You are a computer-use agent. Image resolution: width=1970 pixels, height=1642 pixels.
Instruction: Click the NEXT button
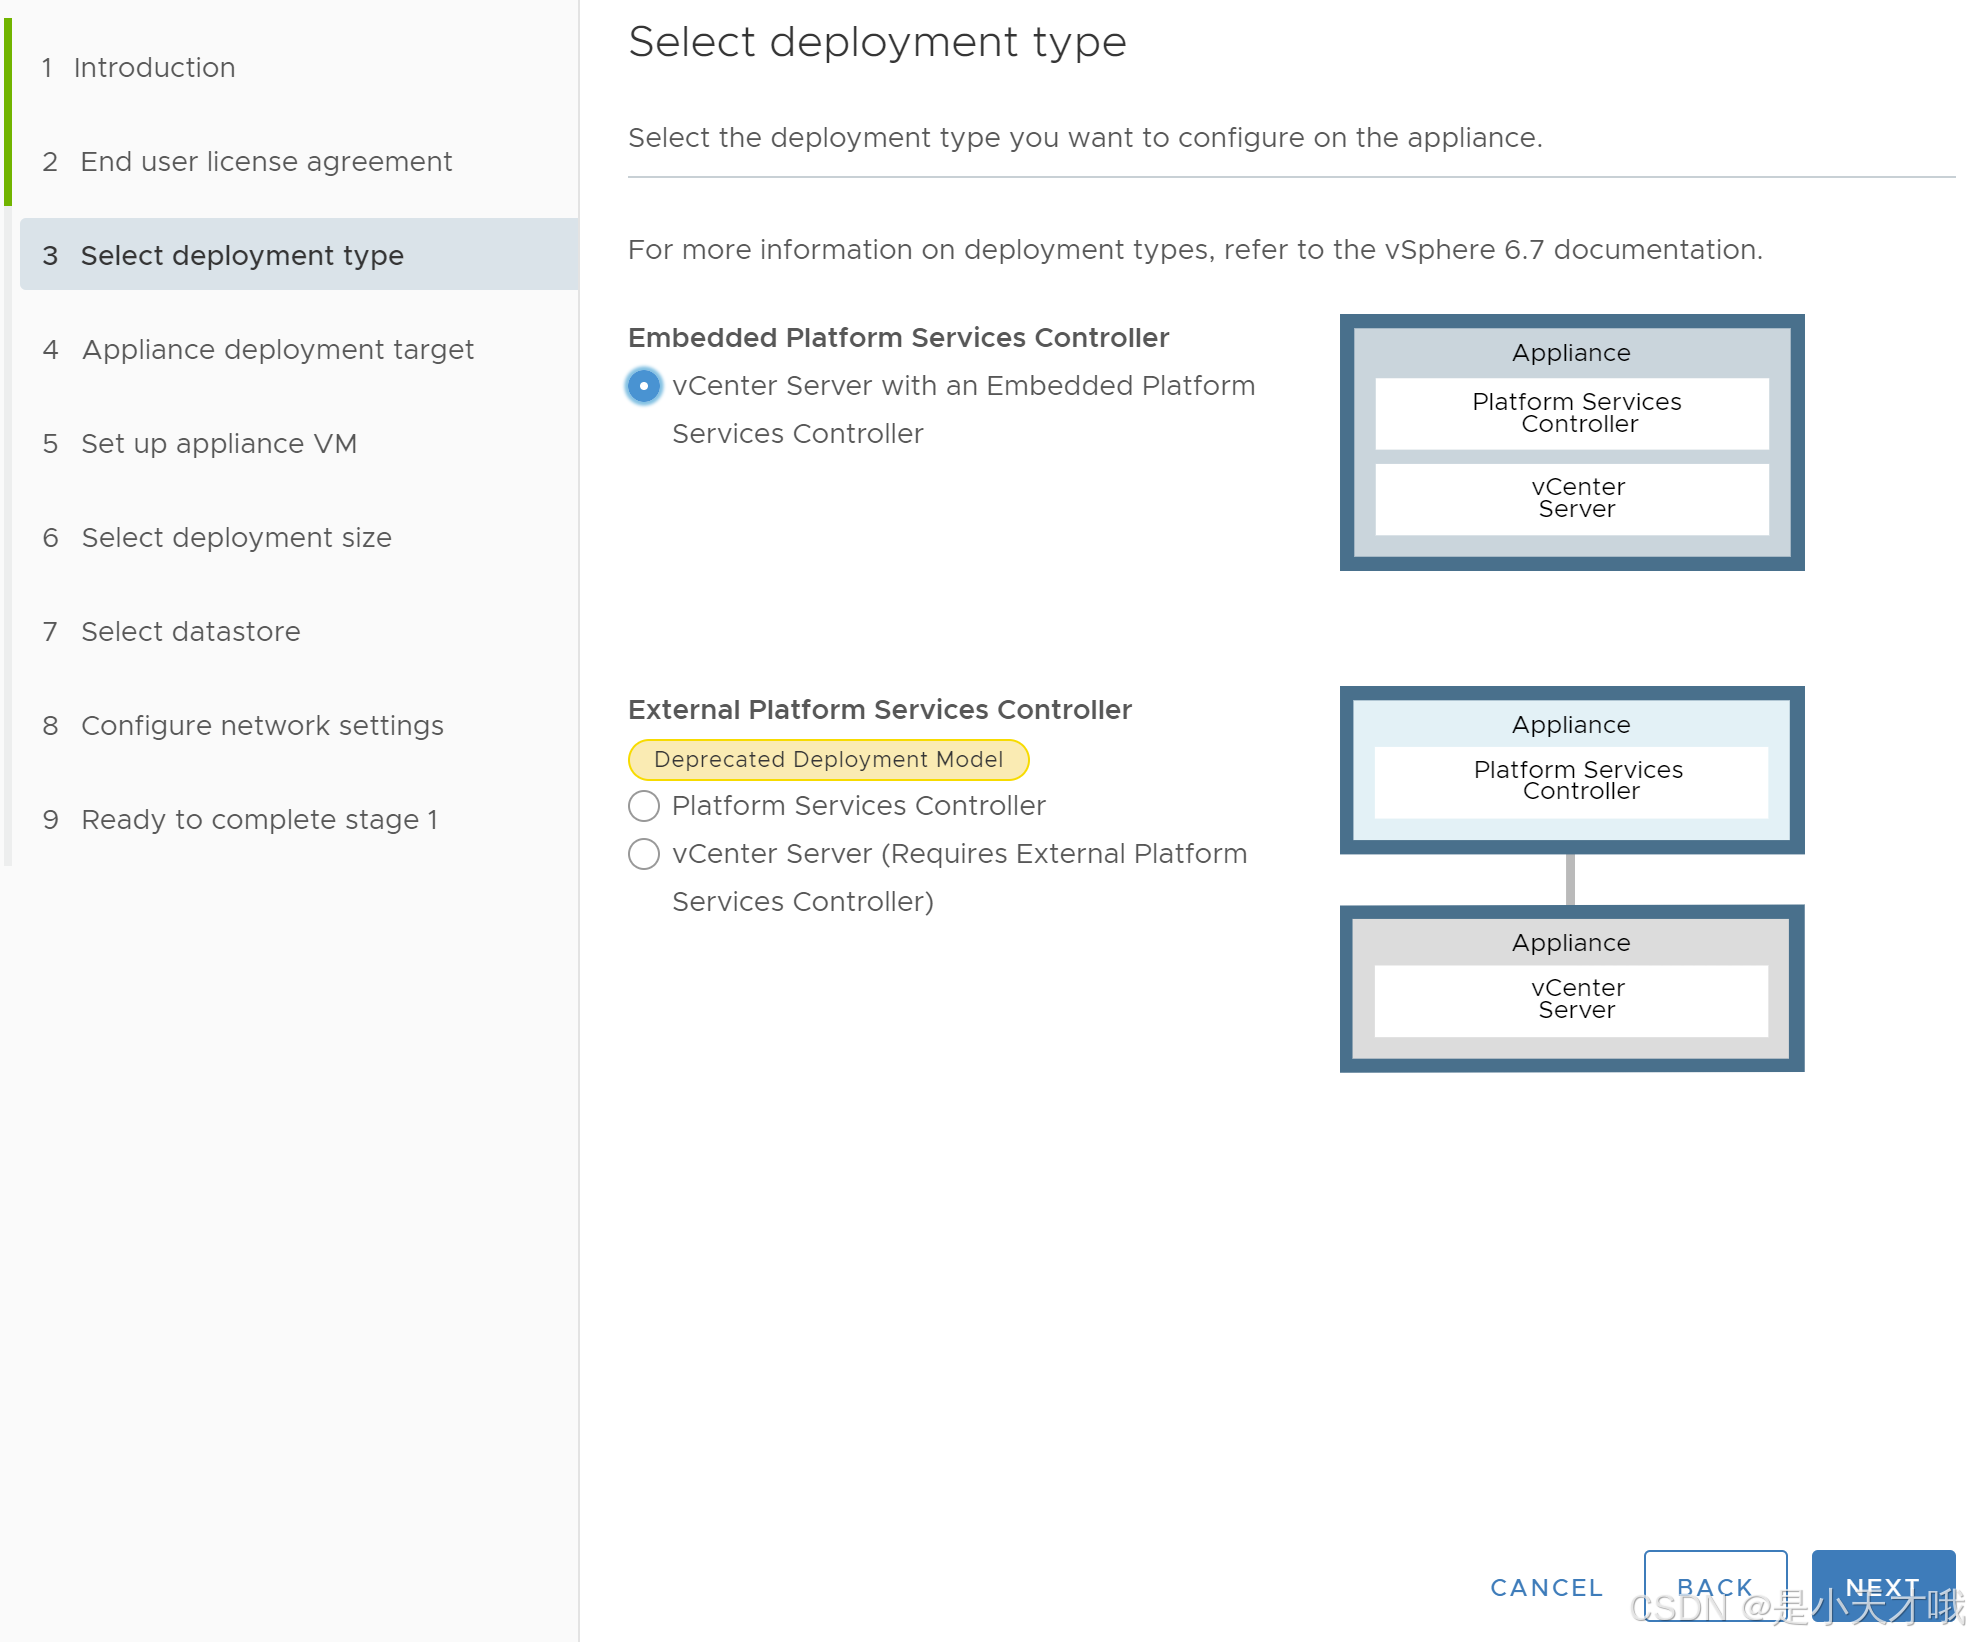pos(1884,1587)
